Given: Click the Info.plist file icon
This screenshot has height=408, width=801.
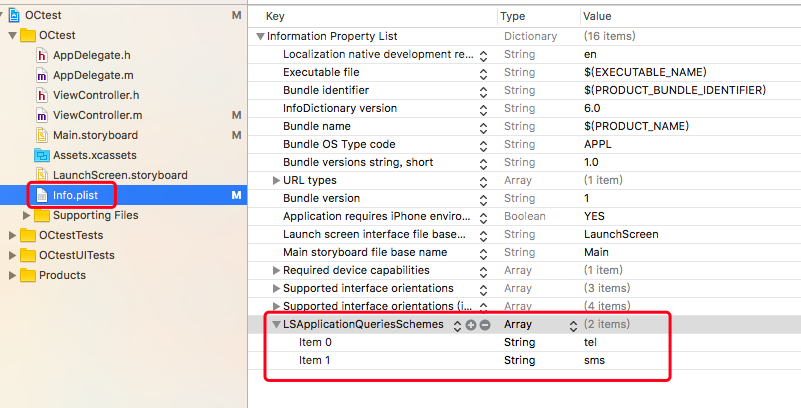Looking at the screenshot, I should (42, 195).
